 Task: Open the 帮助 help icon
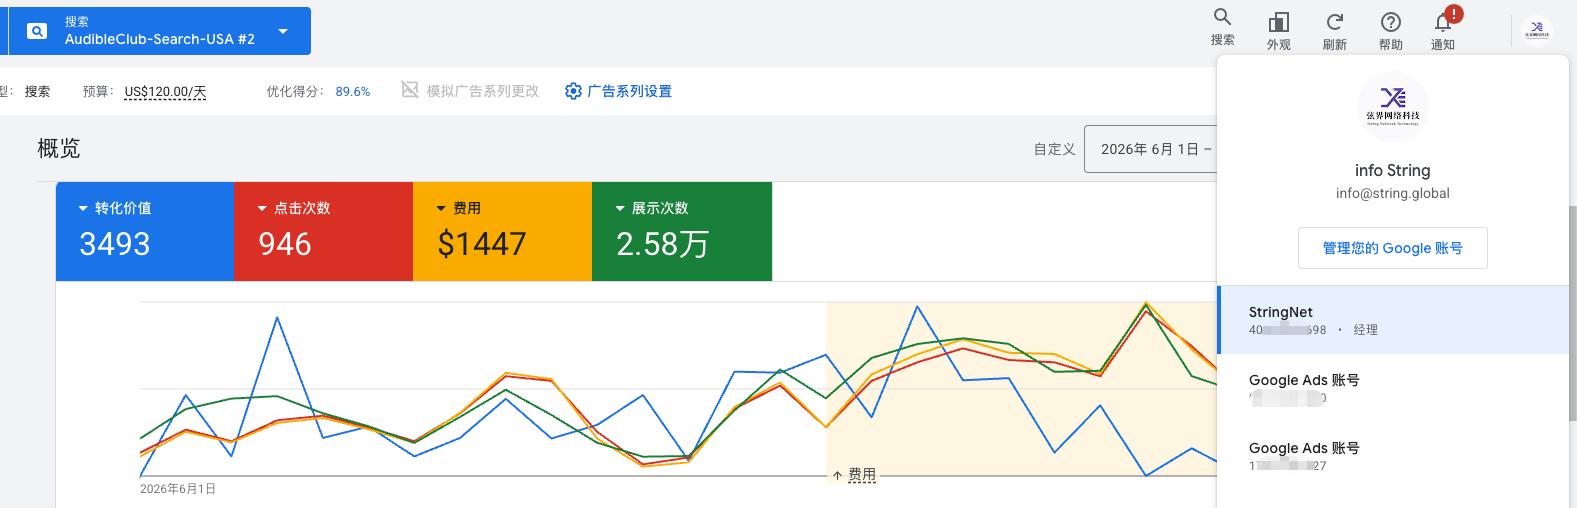[x=1390, y=22]
